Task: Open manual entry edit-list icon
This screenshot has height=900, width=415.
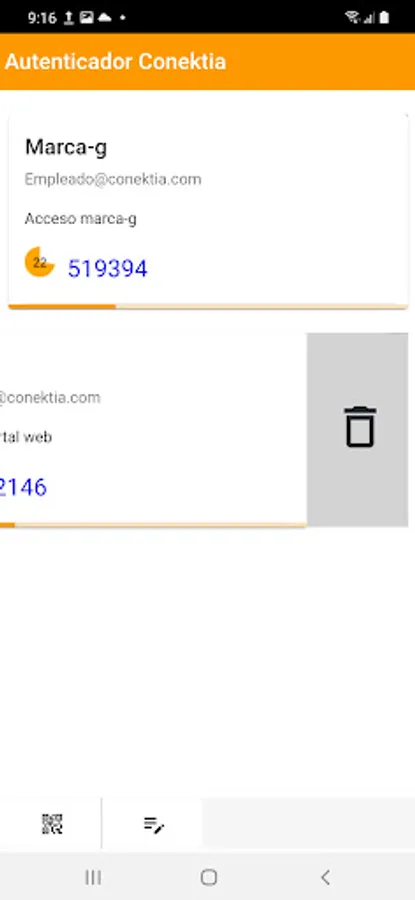Action: [153, 825]
